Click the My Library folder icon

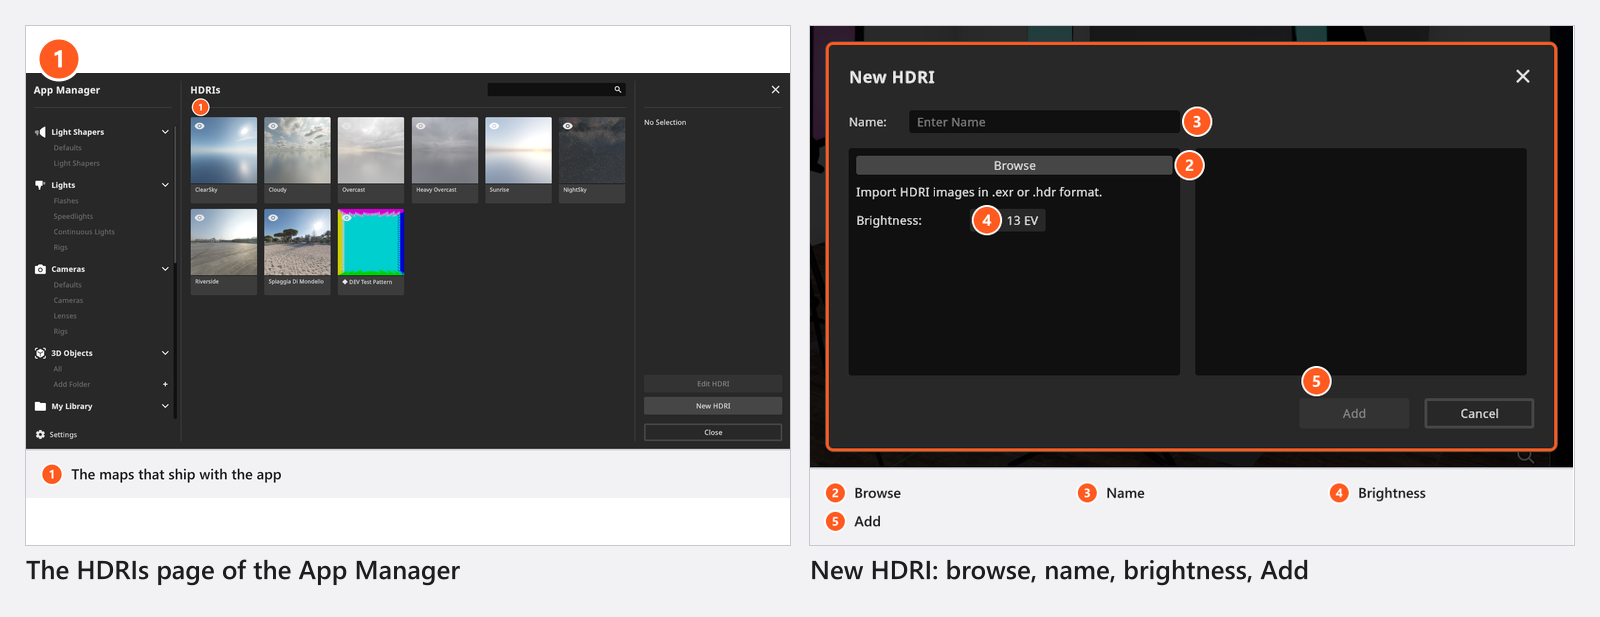40,406
